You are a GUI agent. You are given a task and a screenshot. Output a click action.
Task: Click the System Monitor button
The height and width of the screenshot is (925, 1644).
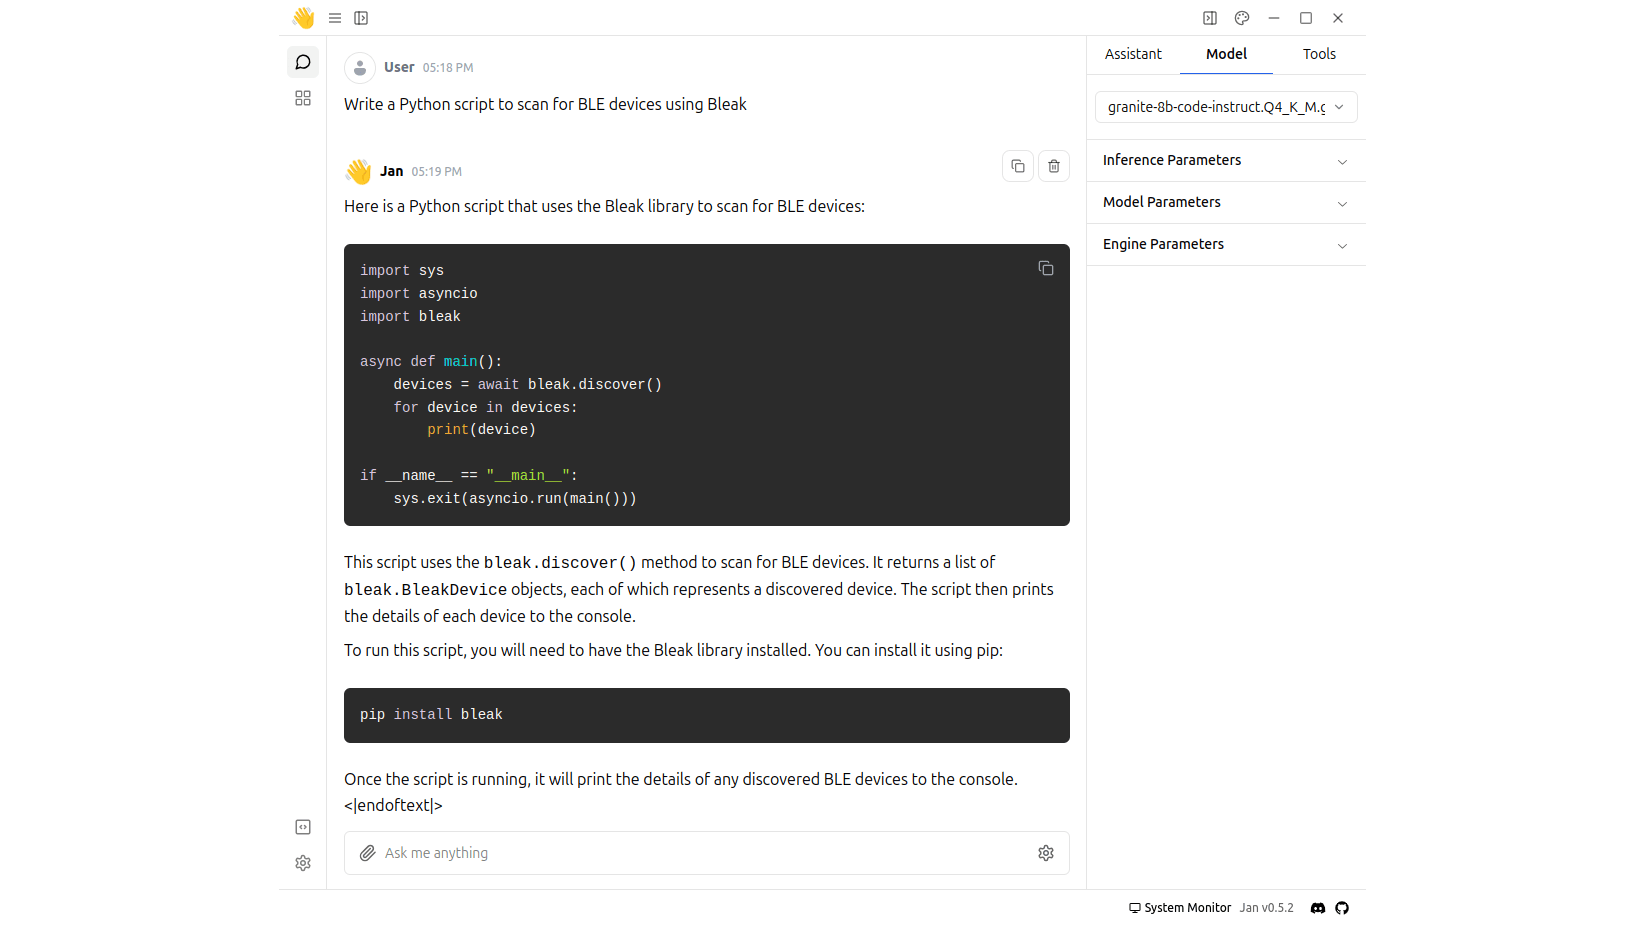tap(1180, 908)
